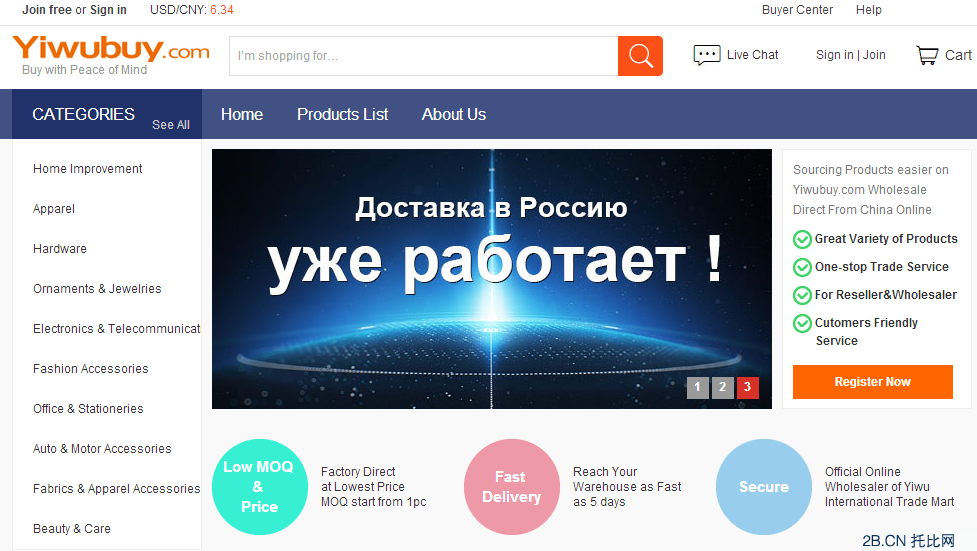The width and height of the screenshot is (977, 551).
Task: Go to About Us in navigation bar
Action: (454, 114)
